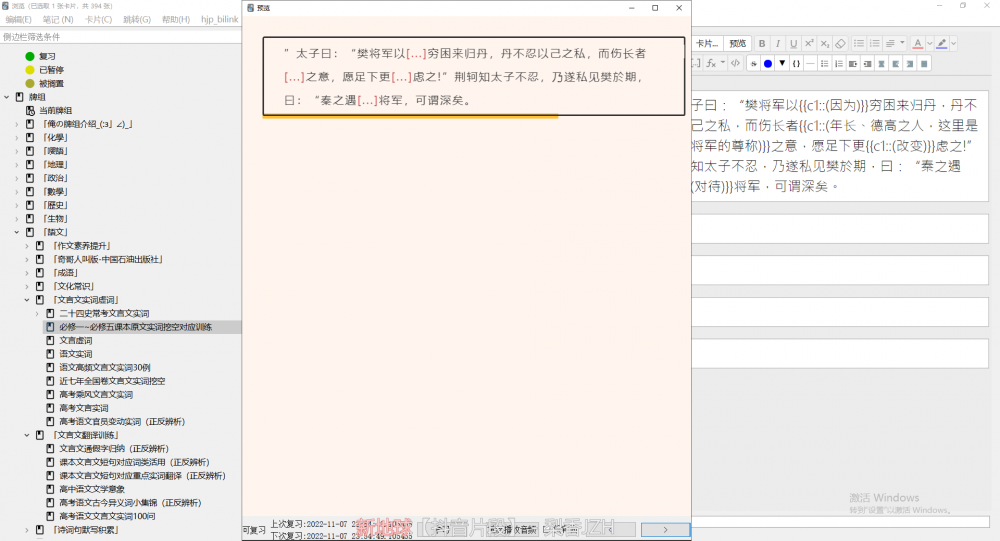Click the numbered list icon in second toolbar row
The height and width of the screenshot is (541, 1000).
point(839,63)
